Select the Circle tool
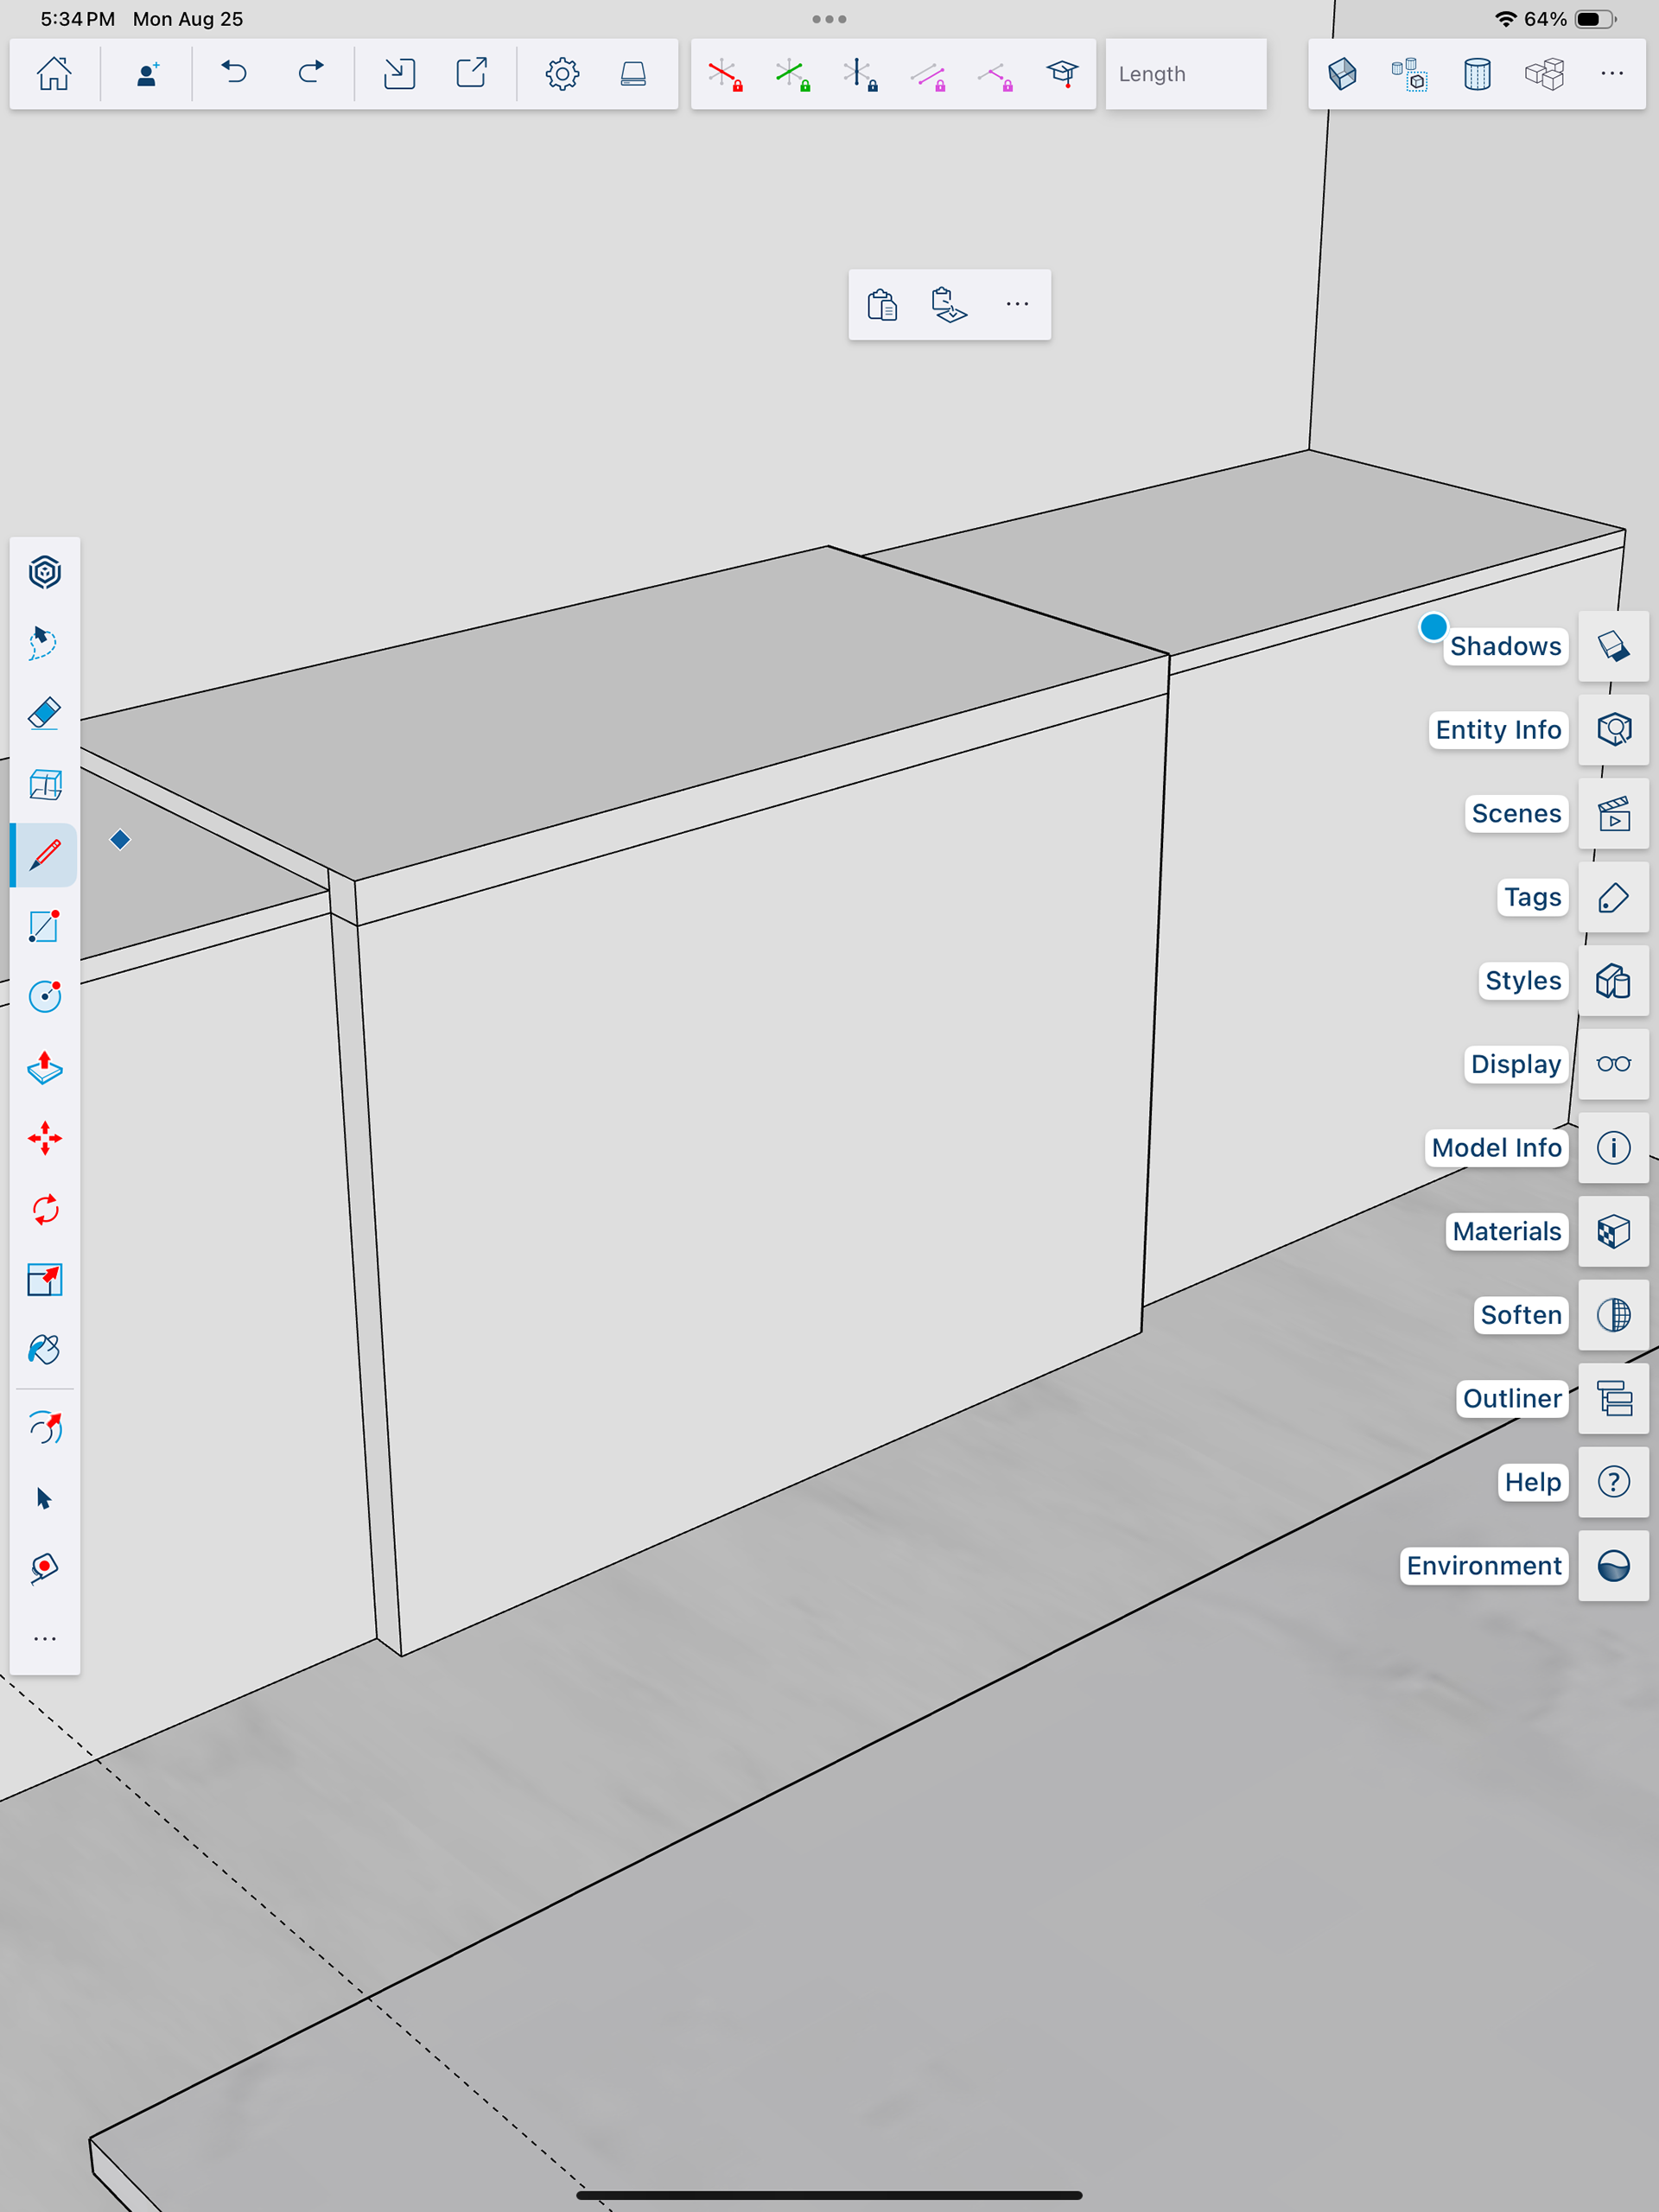The image size is (1659, 2212). [45, 996]
